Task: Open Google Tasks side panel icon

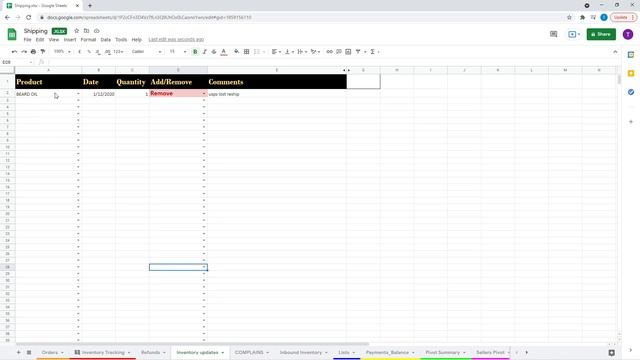Action: 631,92
